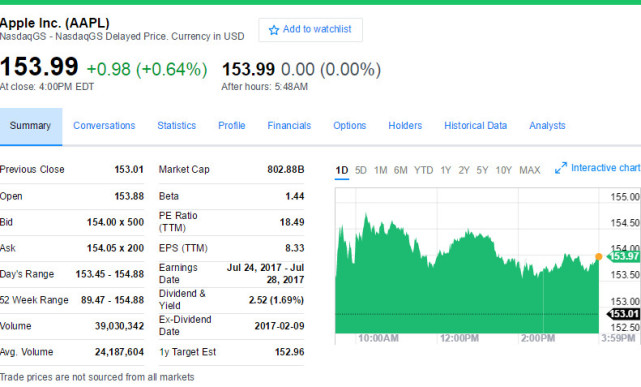Go to the Options tab

click(350, 125)
